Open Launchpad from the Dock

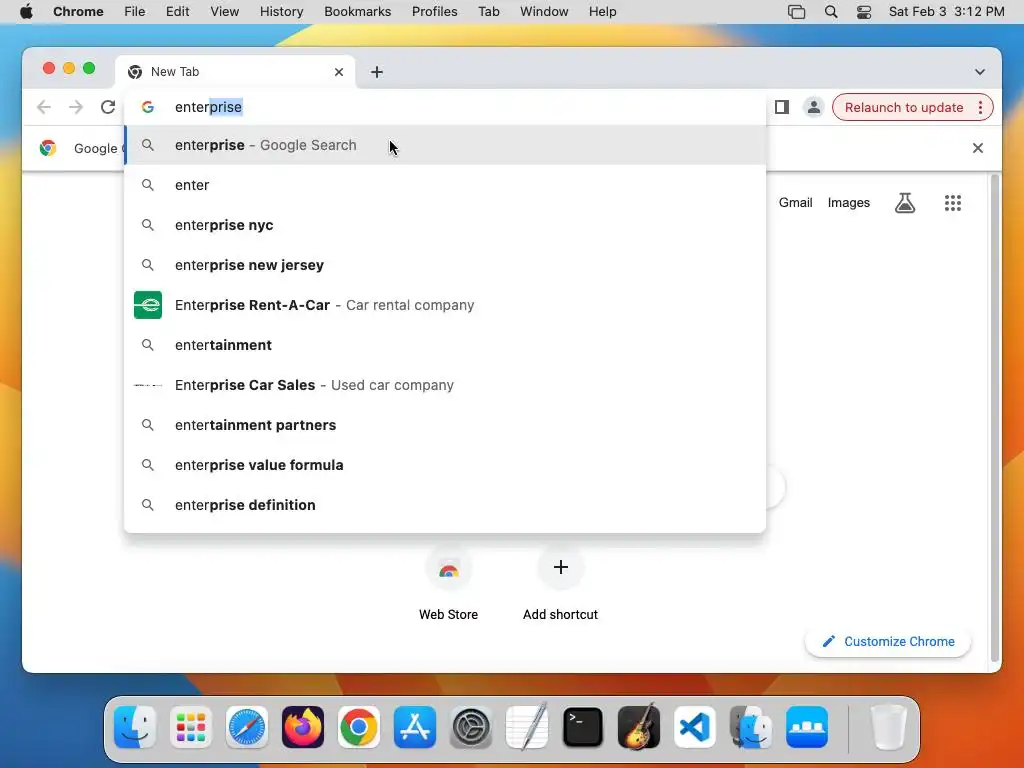pyautogui.click(x=191, y=727)
